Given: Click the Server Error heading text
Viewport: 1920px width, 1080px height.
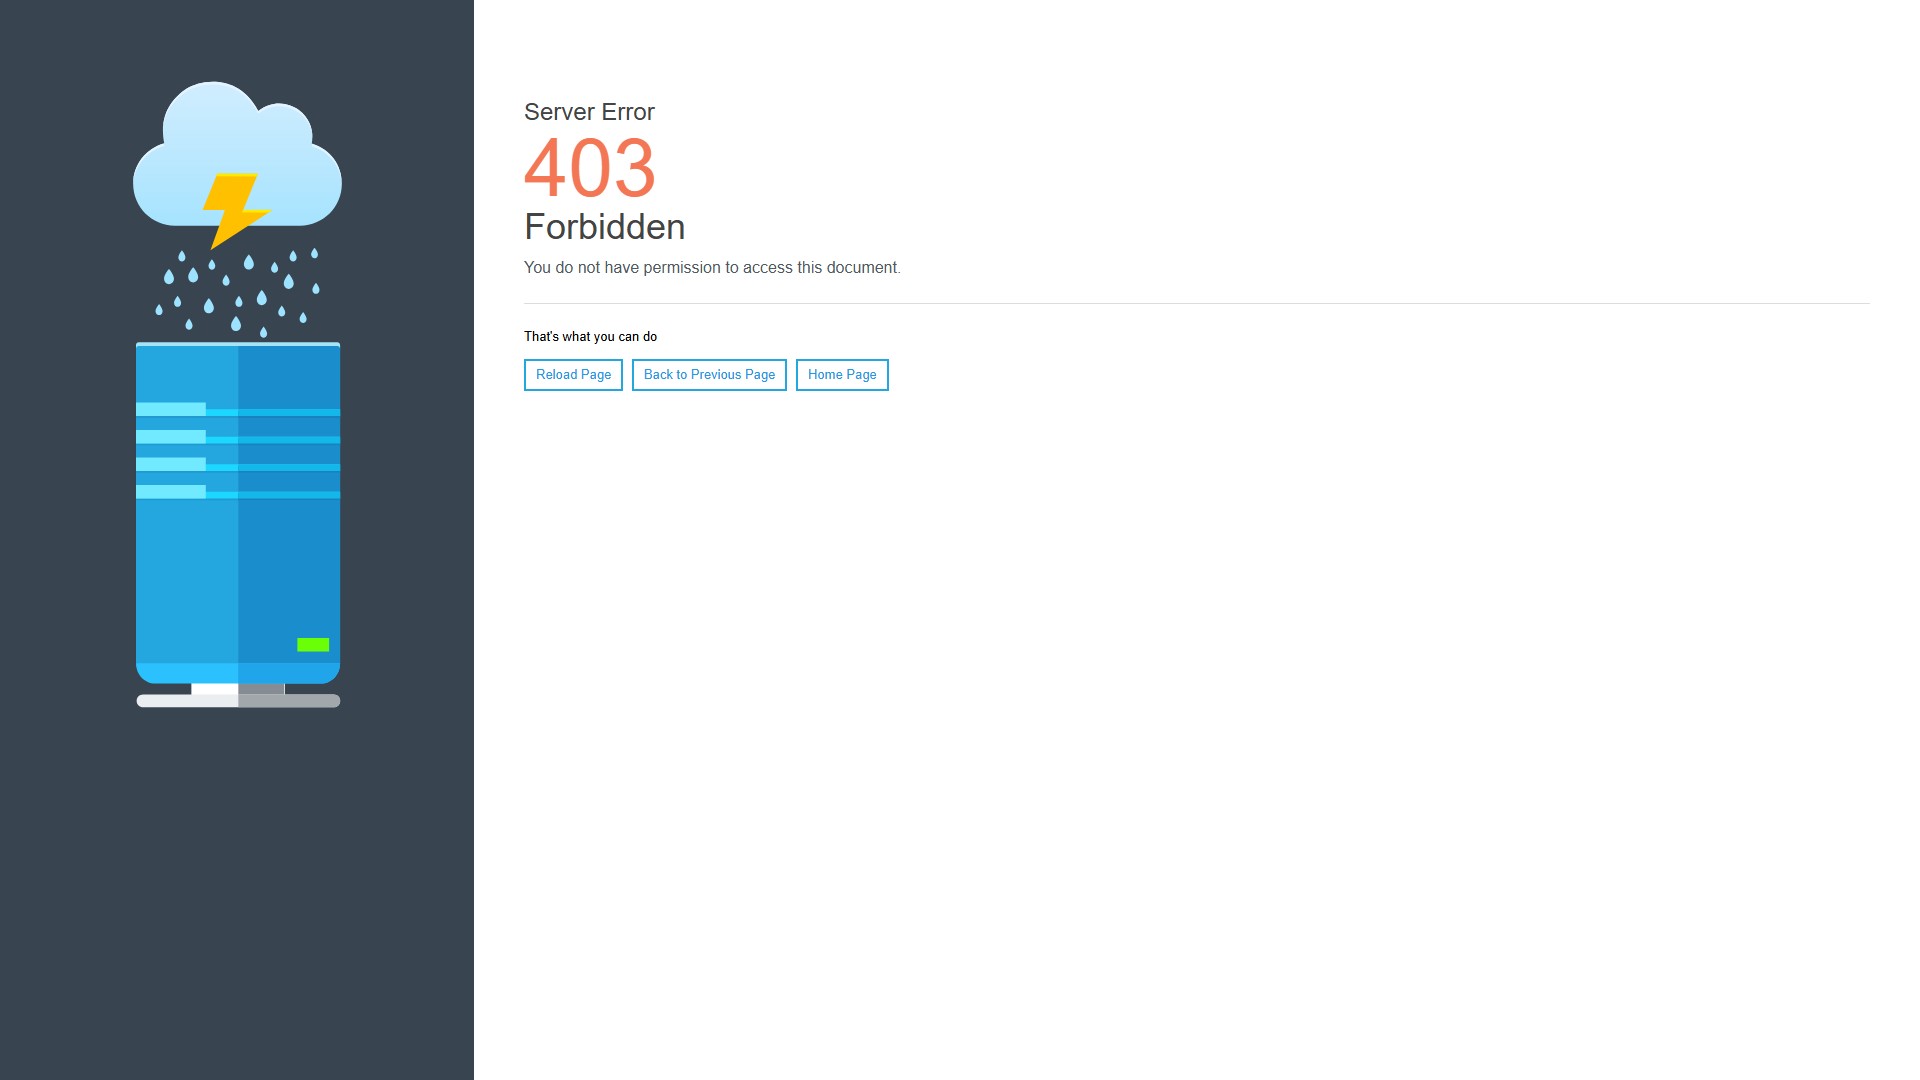Looking at the screenshot, I should coord(589,112).
